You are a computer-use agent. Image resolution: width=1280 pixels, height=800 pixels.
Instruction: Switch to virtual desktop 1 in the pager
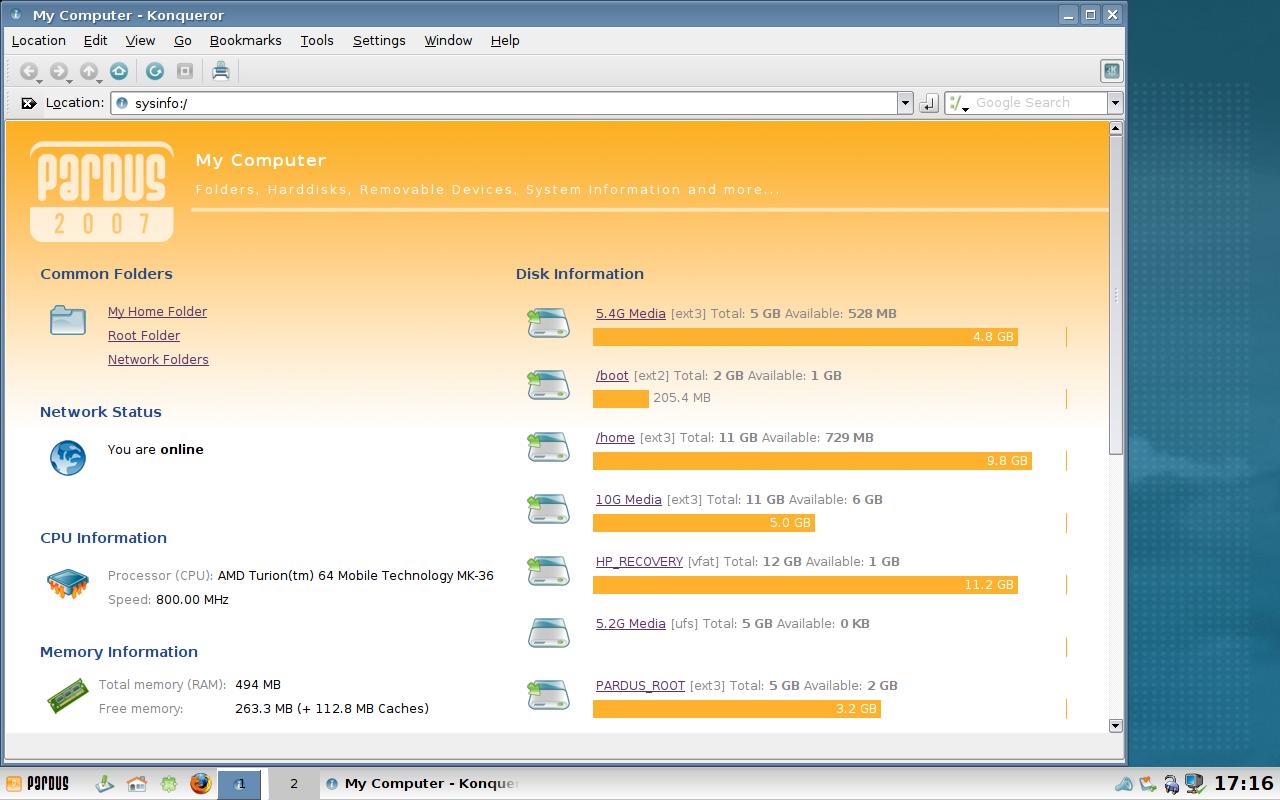click(x=240, y=784)
